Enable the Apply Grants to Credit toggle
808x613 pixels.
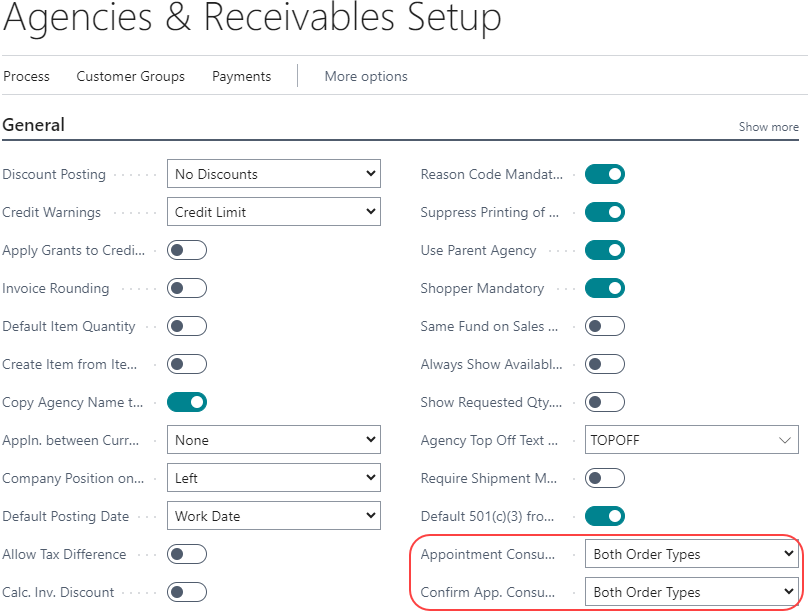(x=187, y=250)
